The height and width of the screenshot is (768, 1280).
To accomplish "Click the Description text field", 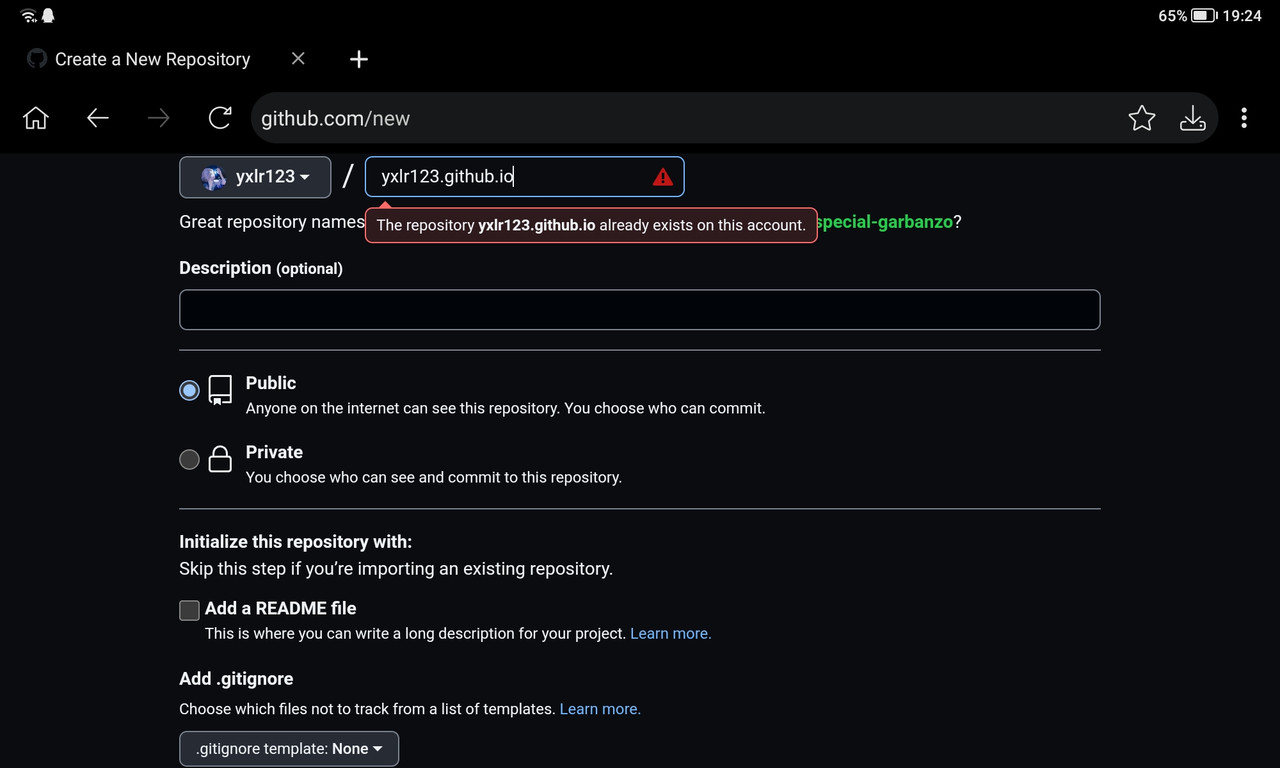I will click(639, 310).
